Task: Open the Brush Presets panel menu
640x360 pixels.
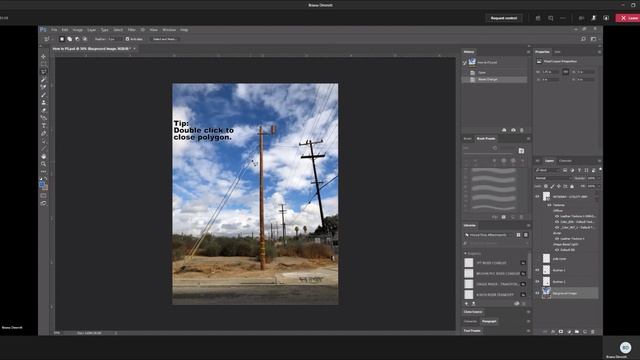Action: click(528, 139)
